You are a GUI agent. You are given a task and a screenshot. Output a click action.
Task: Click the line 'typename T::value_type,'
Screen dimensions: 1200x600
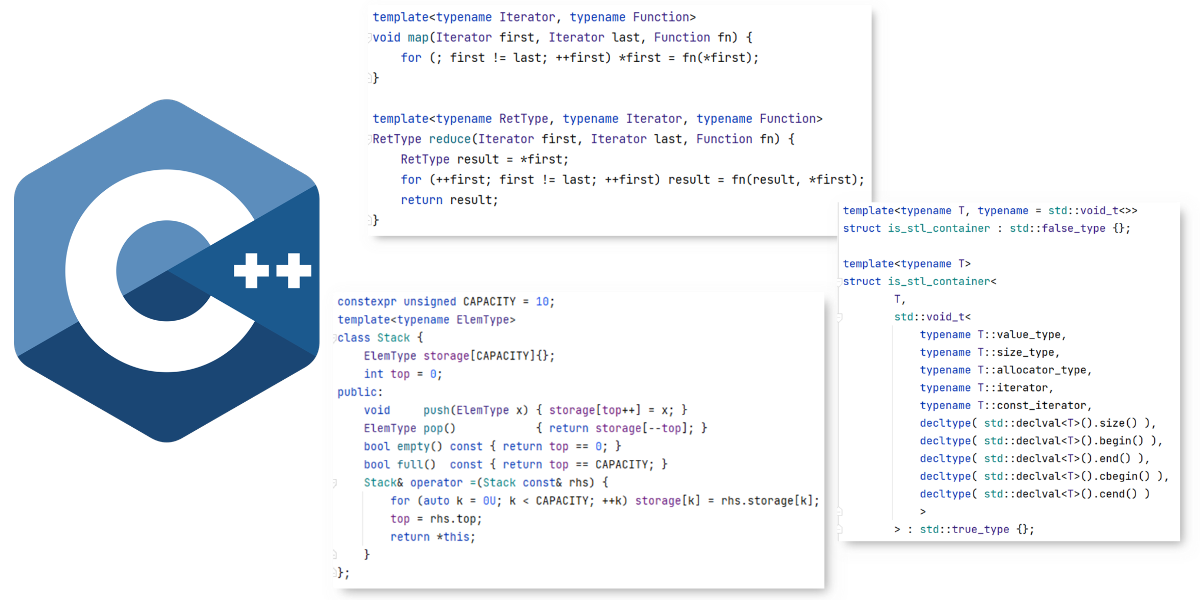coord(993,335)
